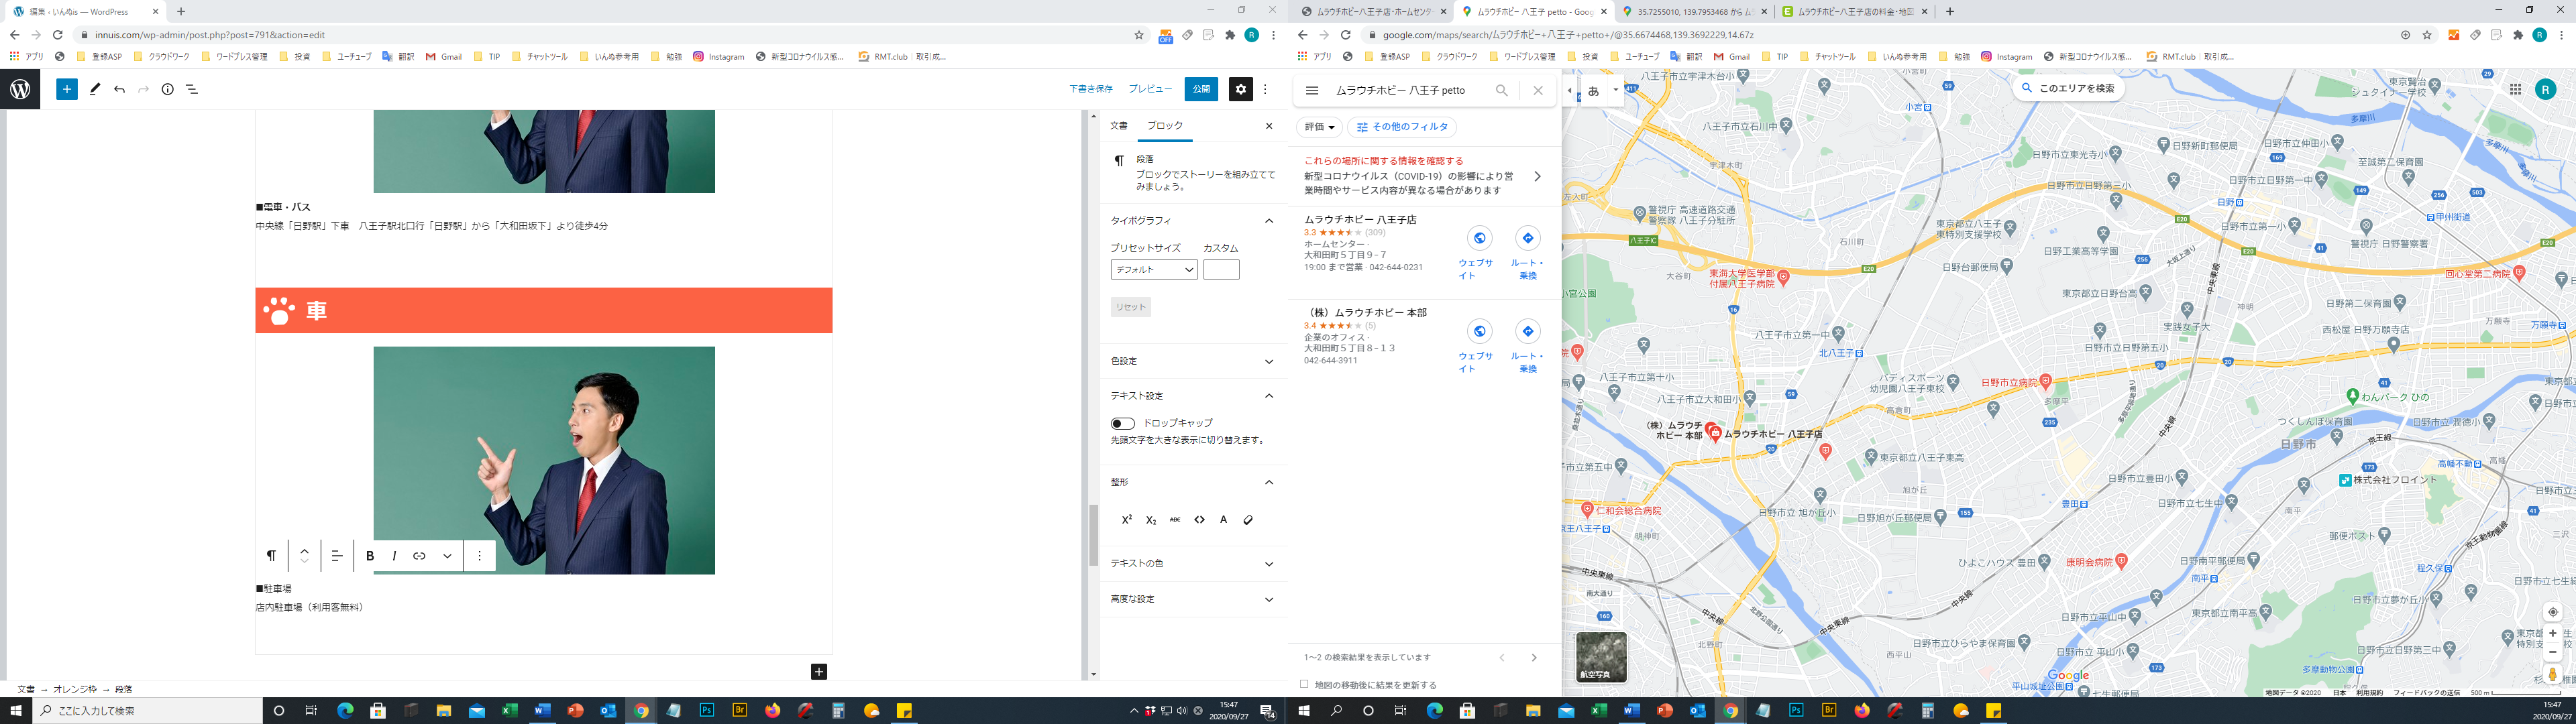Apply inline code formatting in sidebar

click(1199, 520)
